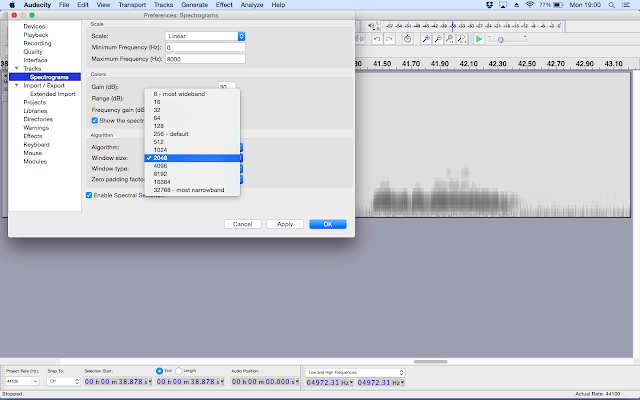This screenshot has height=400, width=640.
Task: Select Quality in preferences list
Action: point(33,52)
